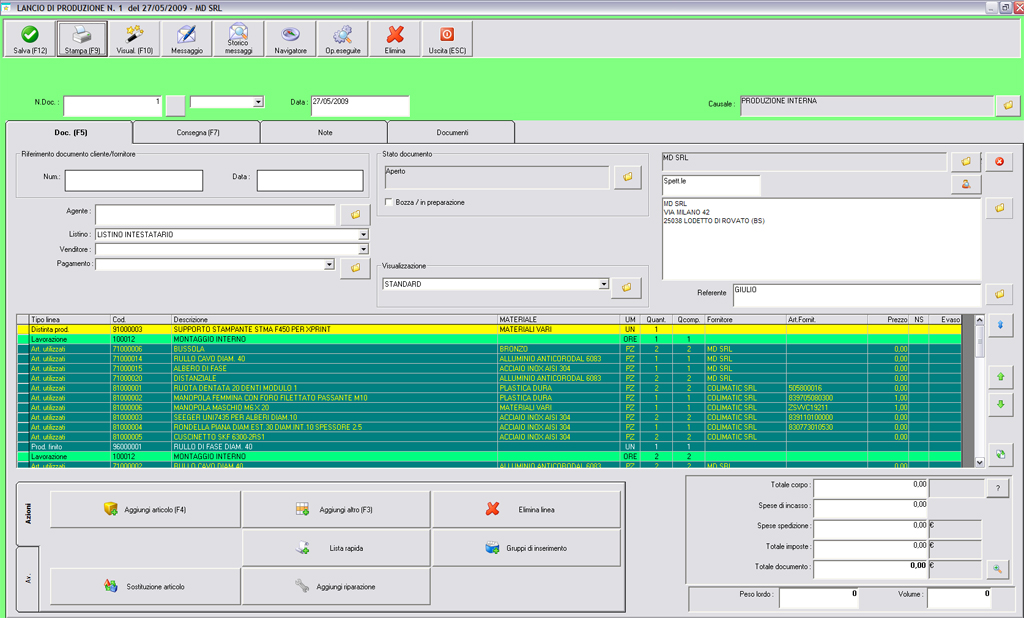Move line down with green down arrow
This screenshot has width=1024, height=618.
(1000, 404)
